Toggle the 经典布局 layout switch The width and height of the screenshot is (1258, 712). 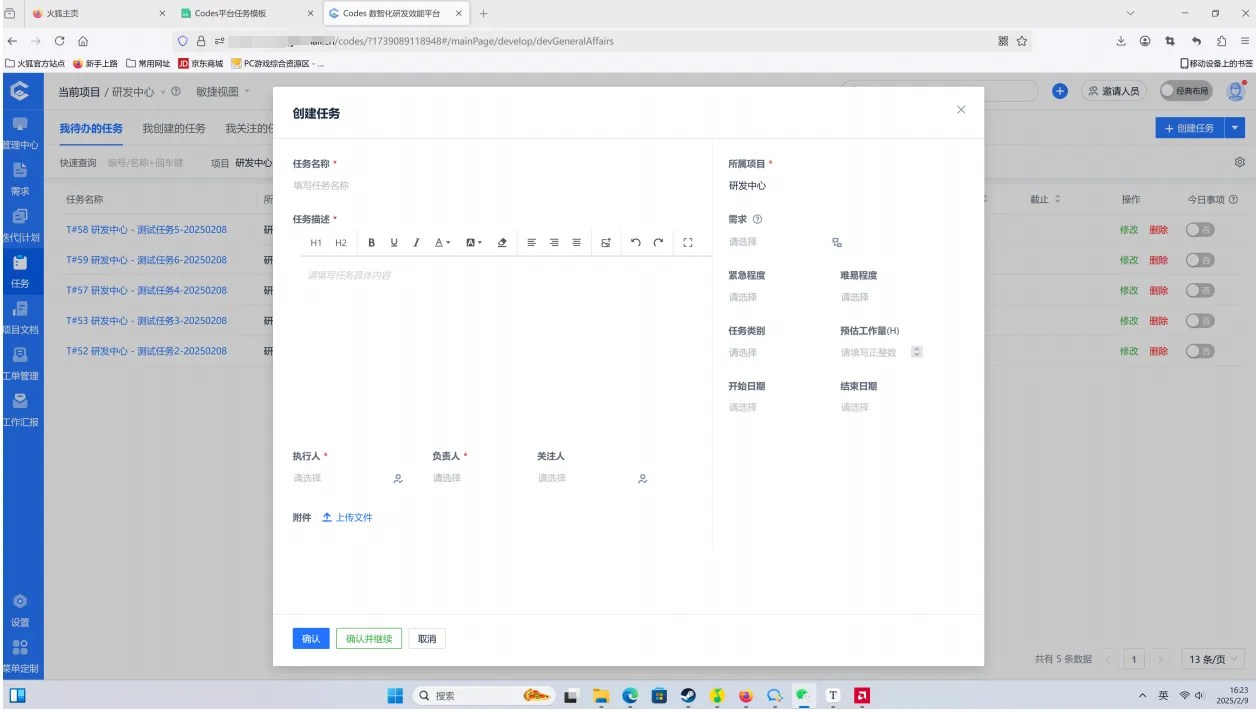tap(1186, 91)
